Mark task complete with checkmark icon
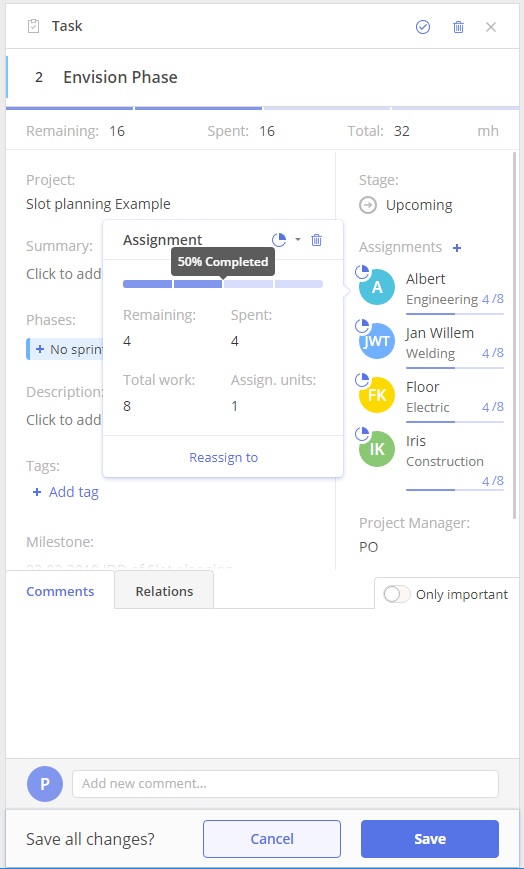Screen dimensions: 524x869 click(423, 27)
